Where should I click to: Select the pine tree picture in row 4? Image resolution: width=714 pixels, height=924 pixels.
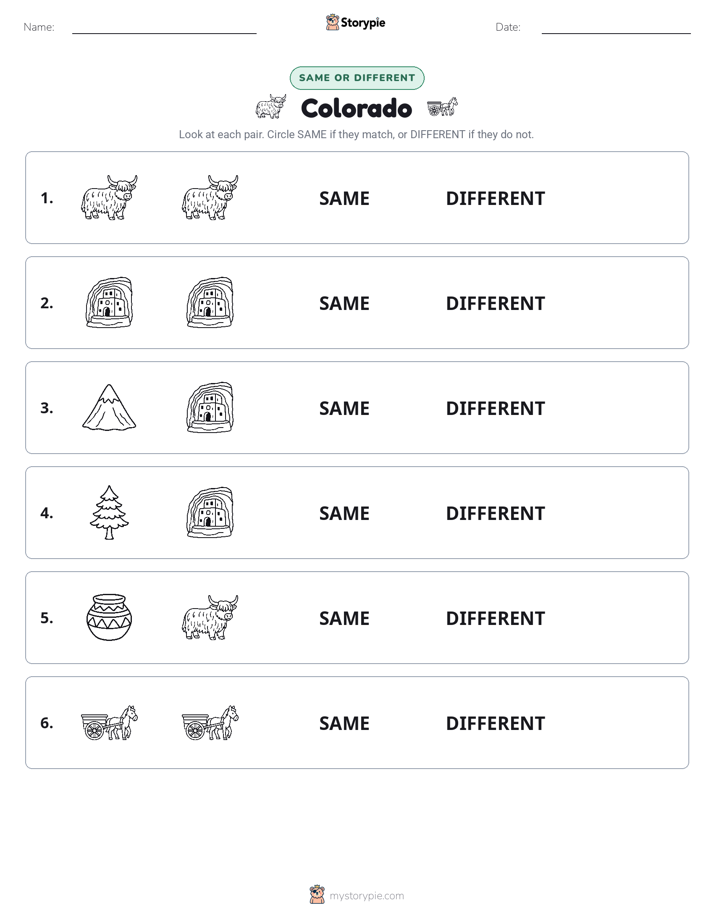click(x=109, y=513)
